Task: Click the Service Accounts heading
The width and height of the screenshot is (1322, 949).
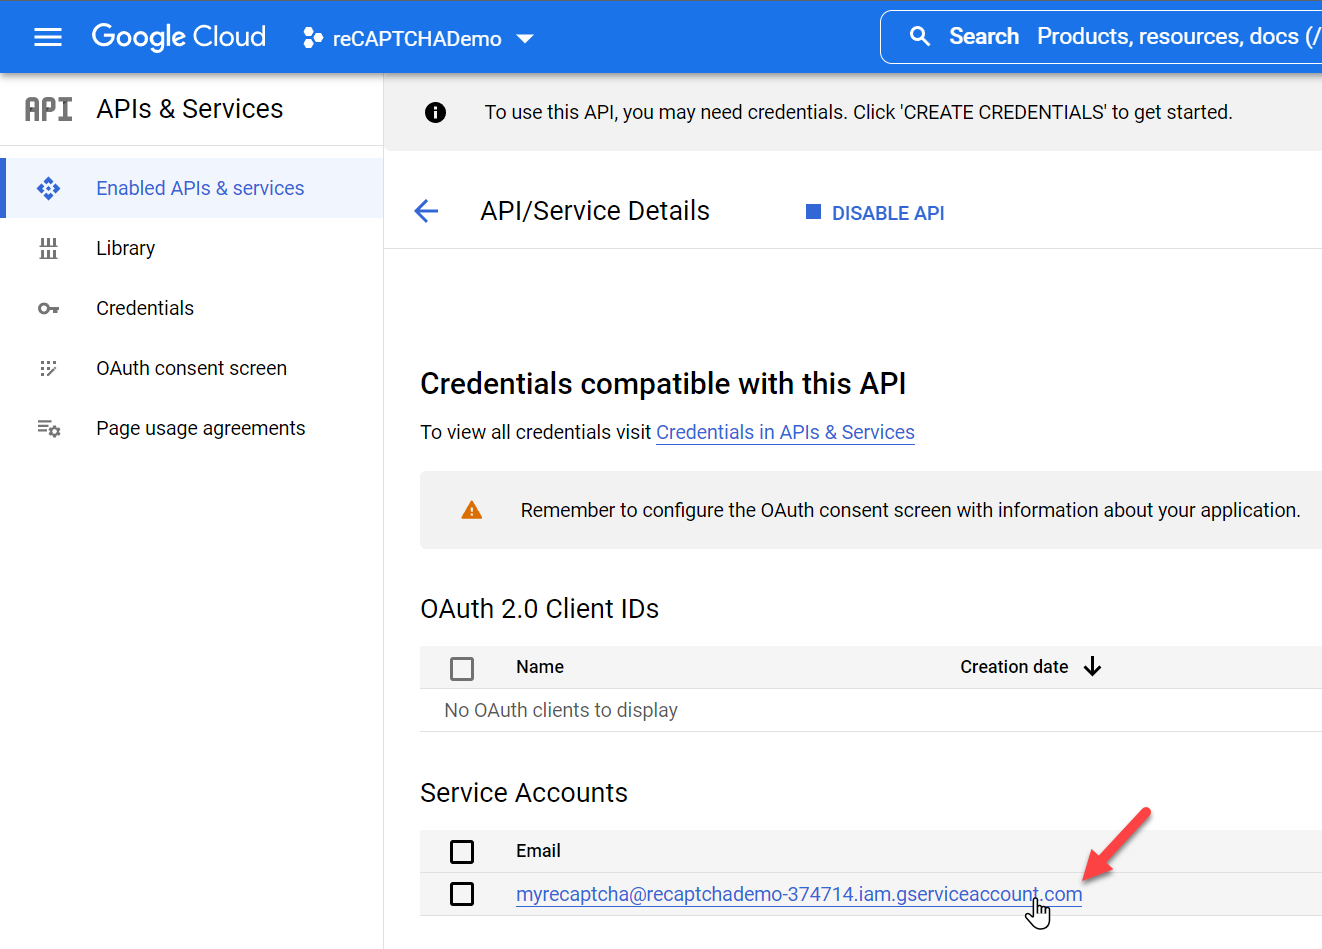Action: 524,793
